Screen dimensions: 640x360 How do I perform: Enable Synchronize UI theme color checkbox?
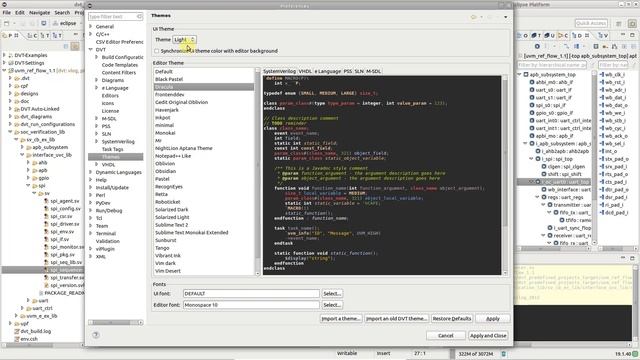click(157, 51)
